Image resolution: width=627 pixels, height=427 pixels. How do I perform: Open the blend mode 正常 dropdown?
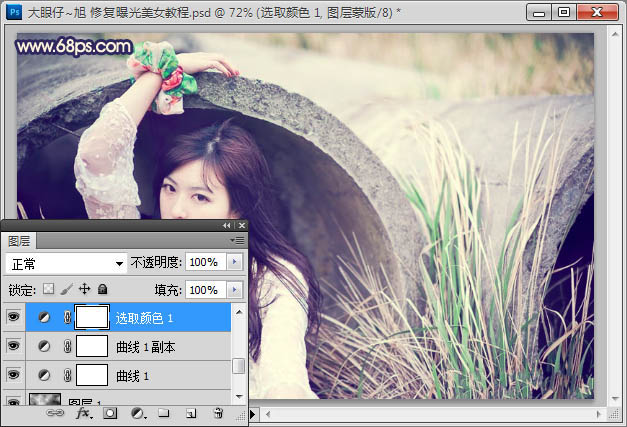point(67,264)
